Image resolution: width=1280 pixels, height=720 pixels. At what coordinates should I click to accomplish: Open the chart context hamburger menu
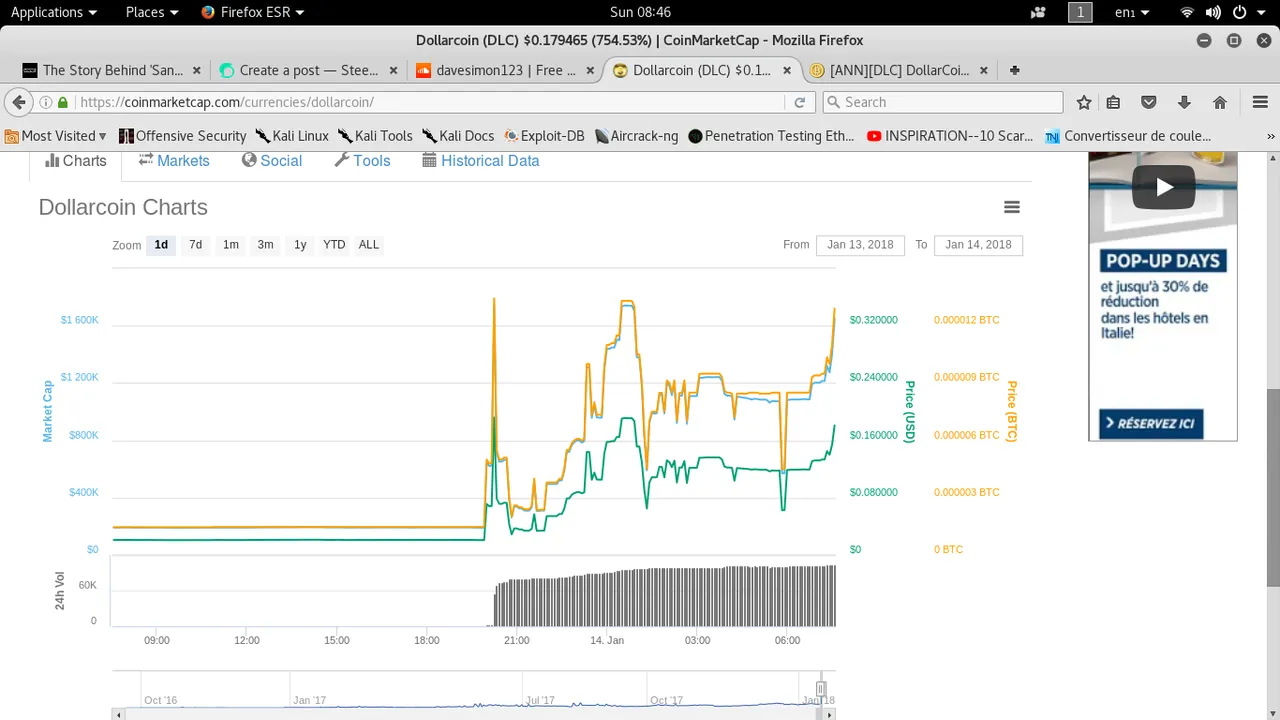[1012, 207]
